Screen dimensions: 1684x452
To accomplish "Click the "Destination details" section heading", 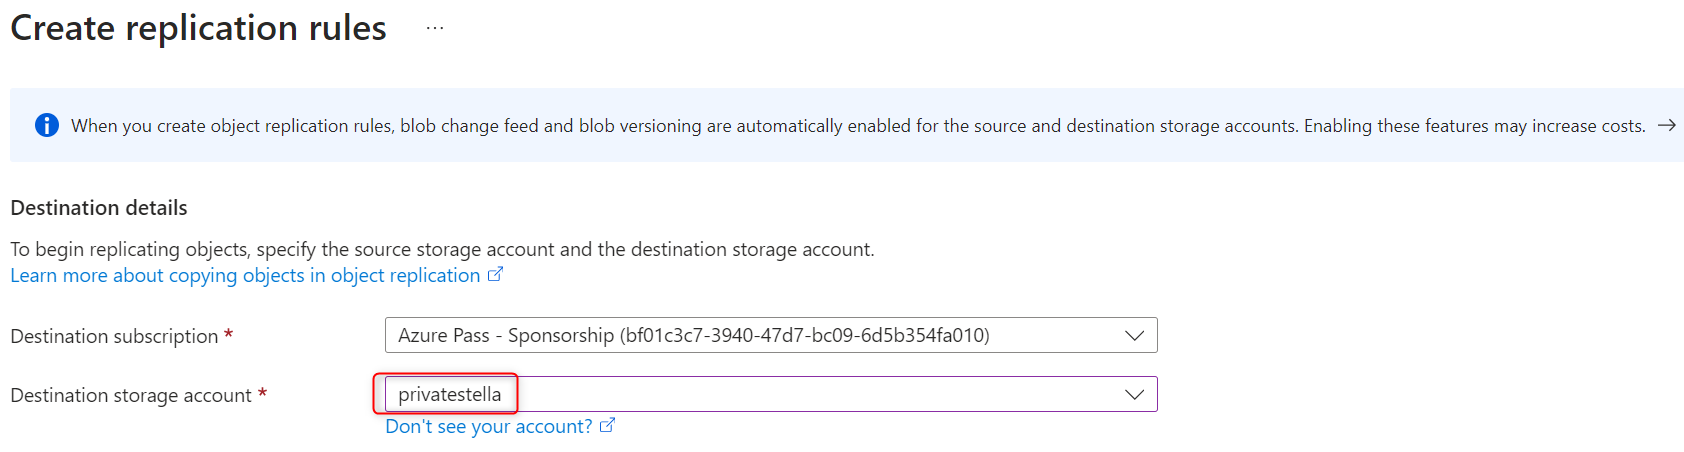I will click(99, 208).
